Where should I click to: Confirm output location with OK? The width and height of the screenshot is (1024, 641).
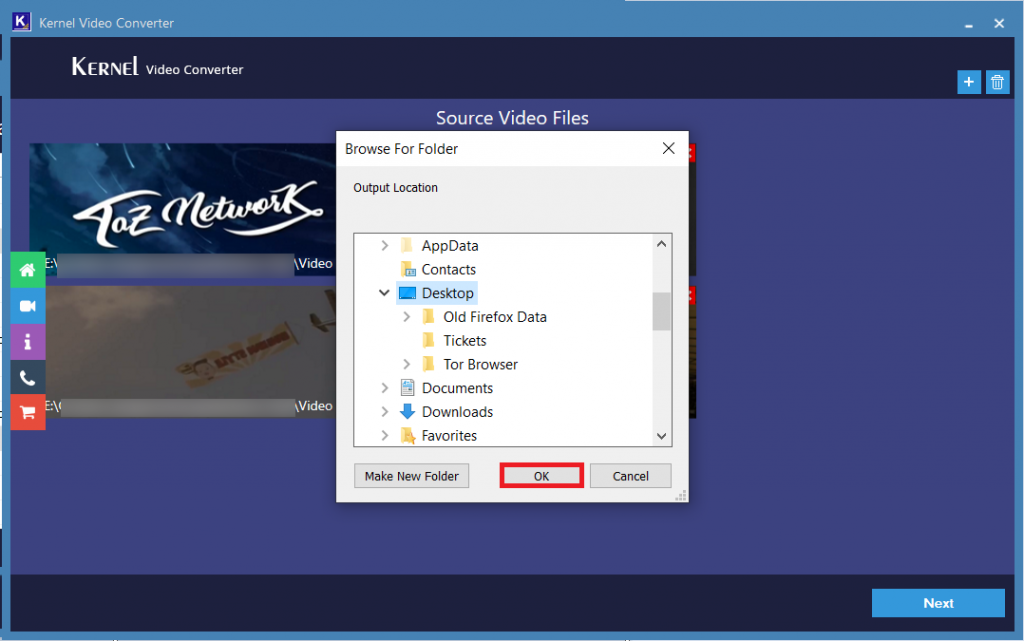click(541, 475)
